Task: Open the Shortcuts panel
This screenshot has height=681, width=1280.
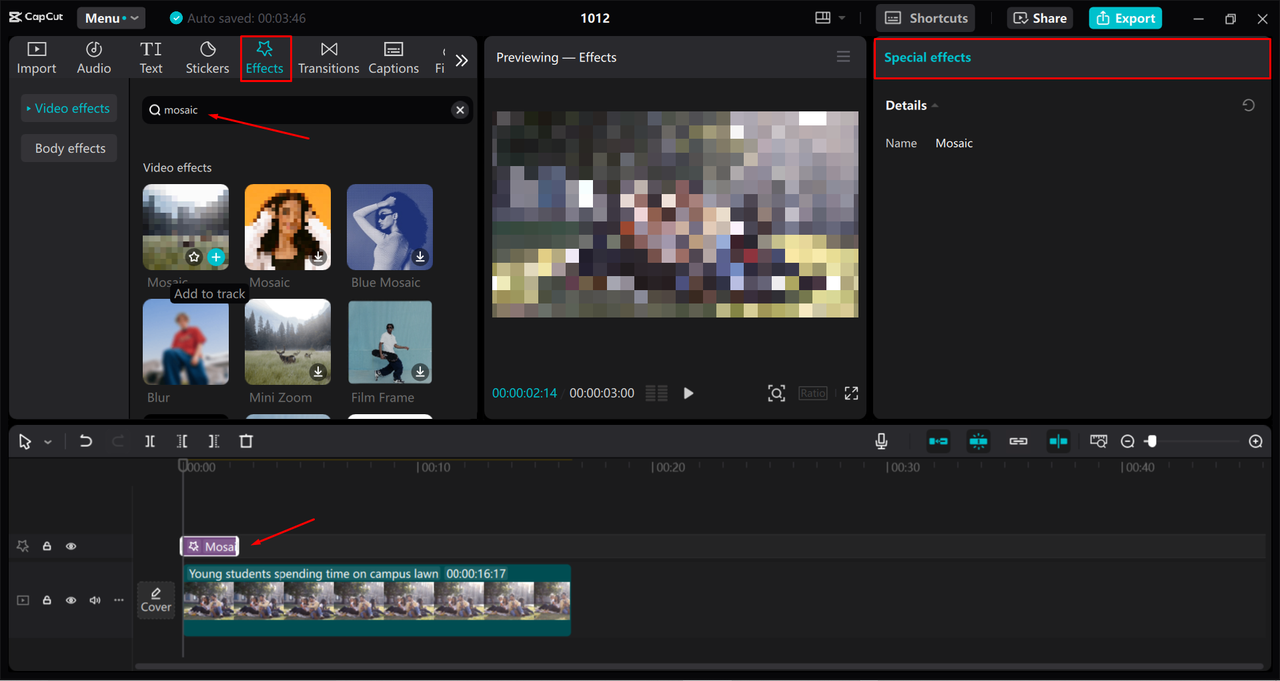Action: tap(926, 18)
